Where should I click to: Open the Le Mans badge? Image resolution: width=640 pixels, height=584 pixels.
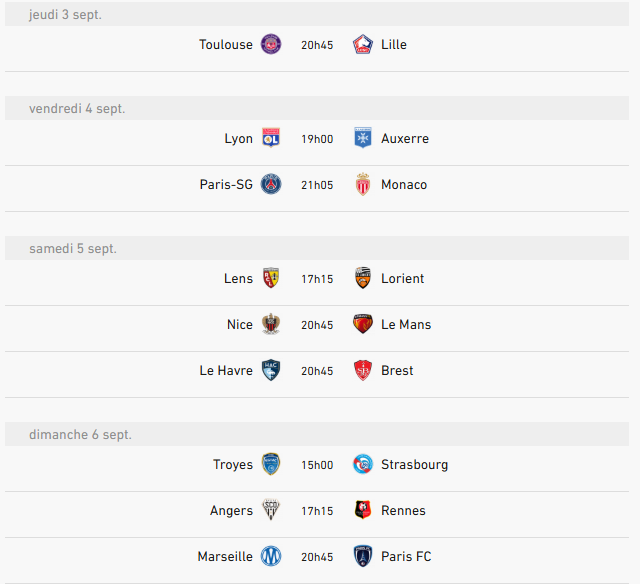(x=362, y=324)
